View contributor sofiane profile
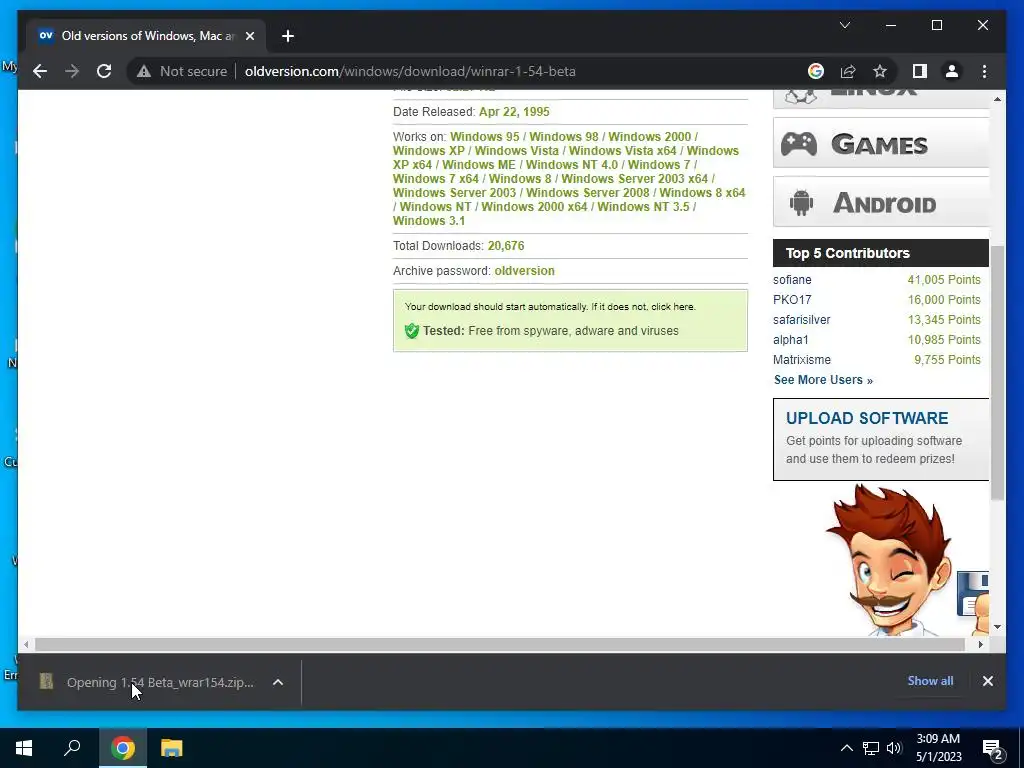Image resolution: width=1024 pixels, height=768 pixels. 792,280
